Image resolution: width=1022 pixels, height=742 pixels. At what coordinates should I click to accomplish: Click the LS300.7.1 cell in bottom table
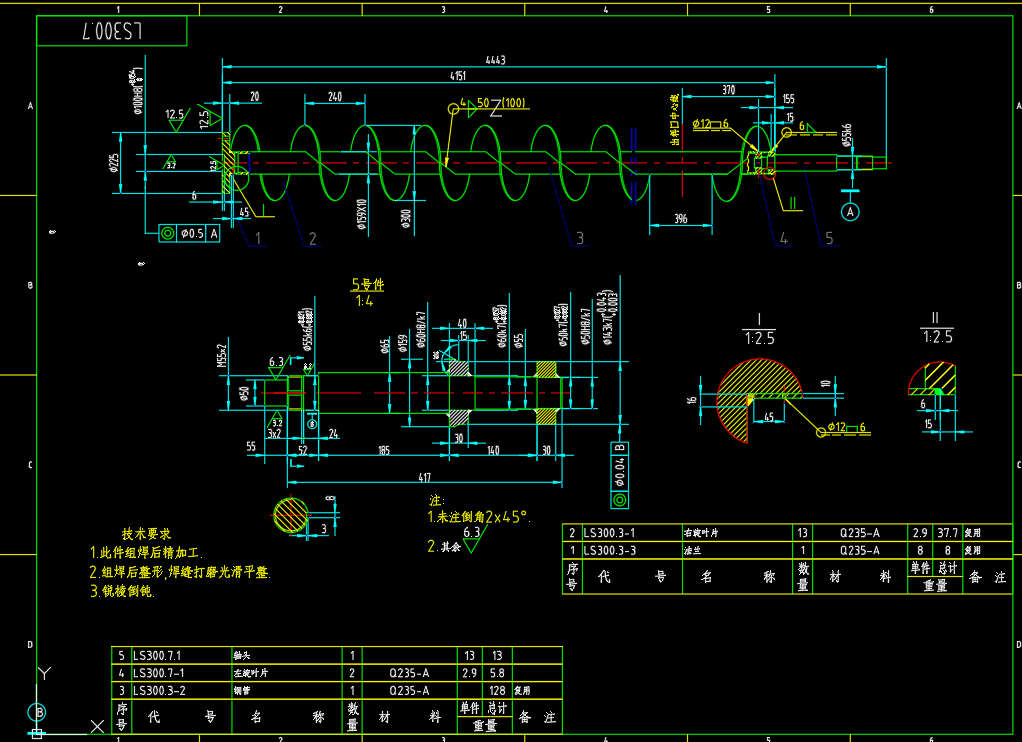159,655
